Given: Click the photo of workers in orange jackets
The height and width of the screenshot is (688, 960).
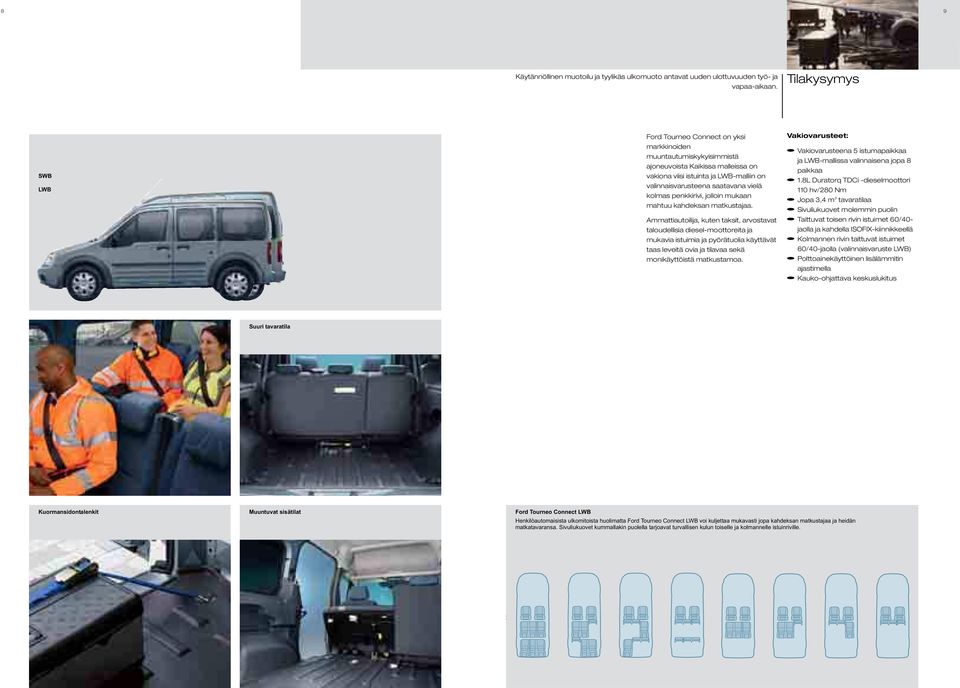Looking at the screenshot, I should 130,407.
